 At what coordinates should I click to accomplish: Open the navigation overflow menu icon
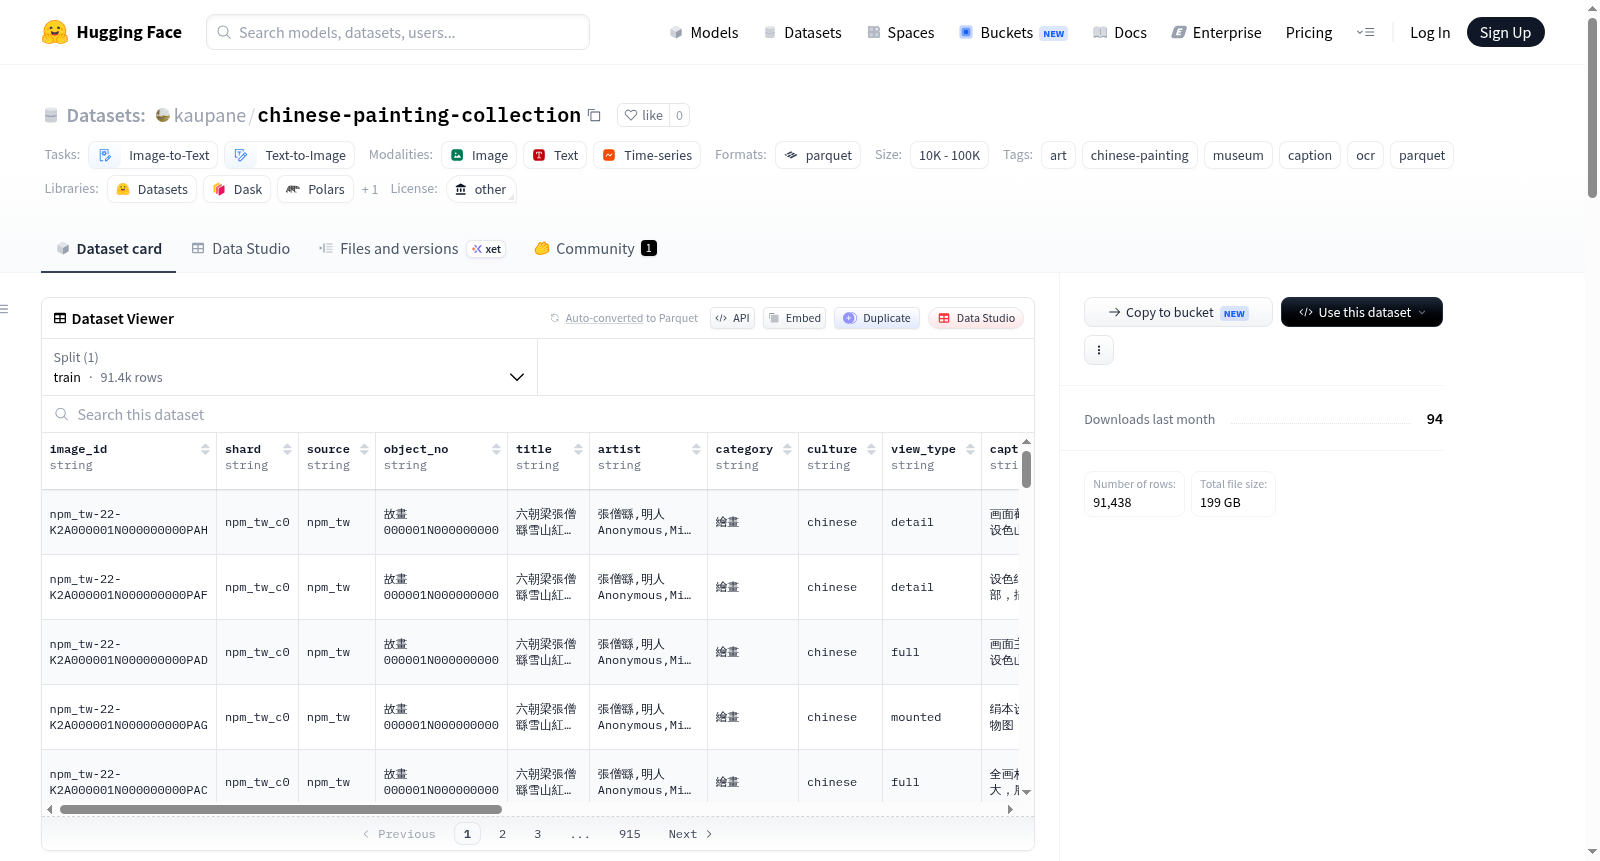click(x=1365, y=32)
